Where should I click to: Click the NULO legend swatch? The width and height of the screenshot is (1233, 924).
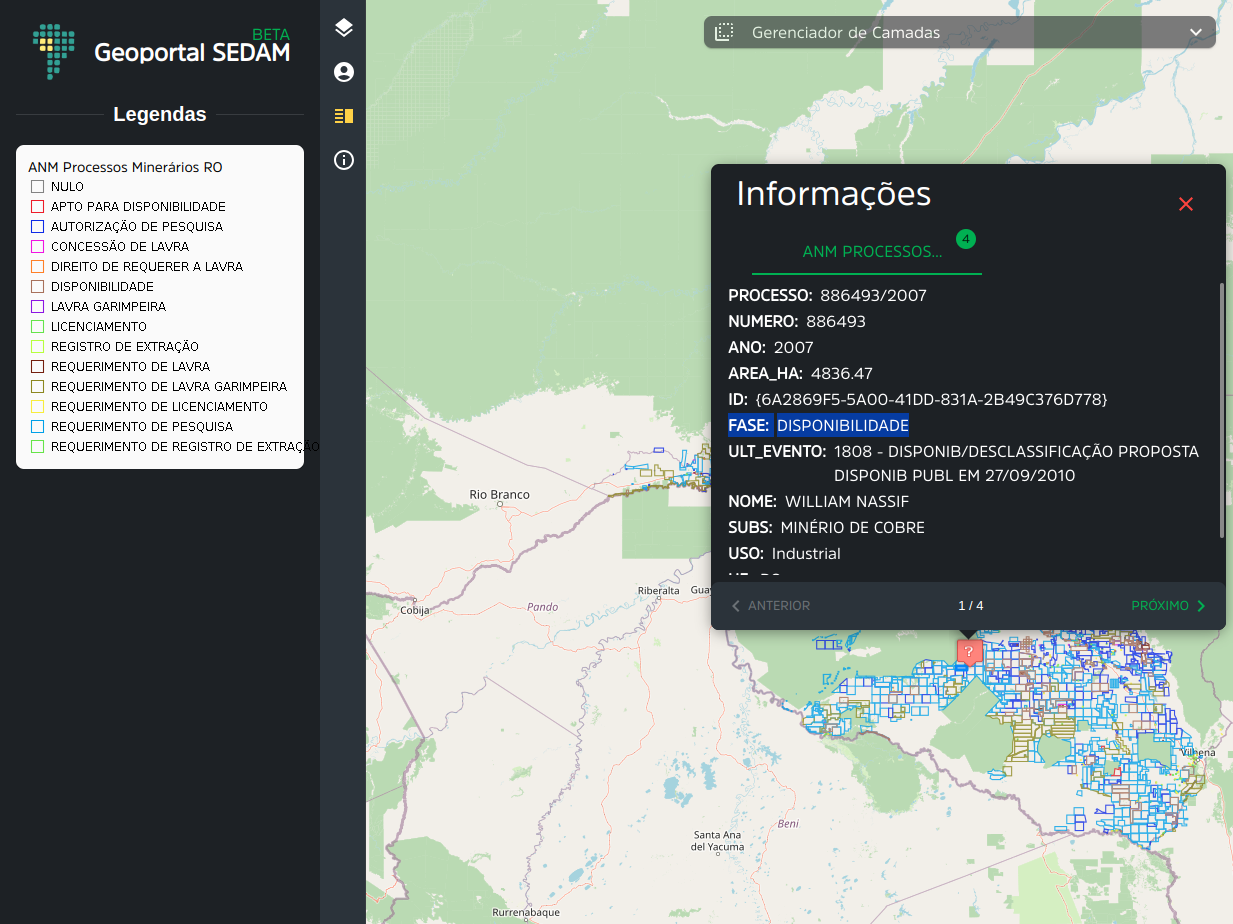(37, 187)
